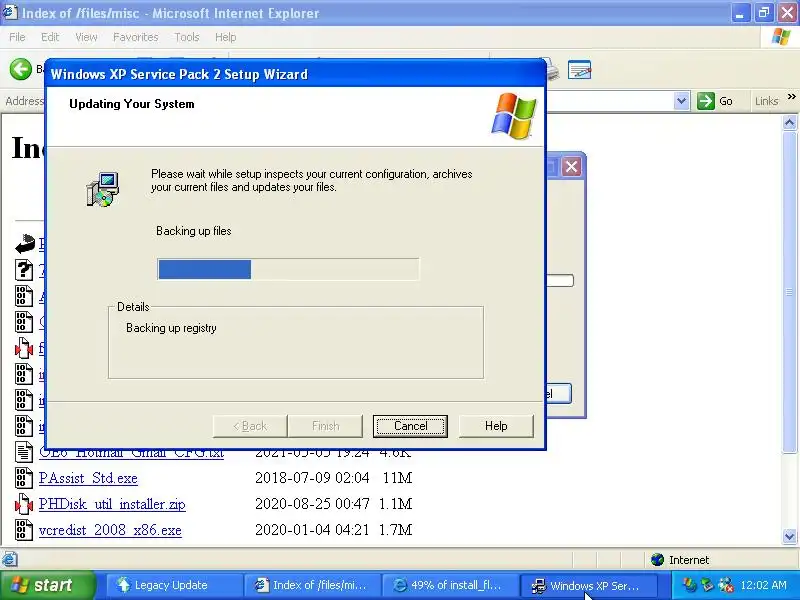Click the 12:02 AM clock
Screen dimensions: 800x600
763,585
